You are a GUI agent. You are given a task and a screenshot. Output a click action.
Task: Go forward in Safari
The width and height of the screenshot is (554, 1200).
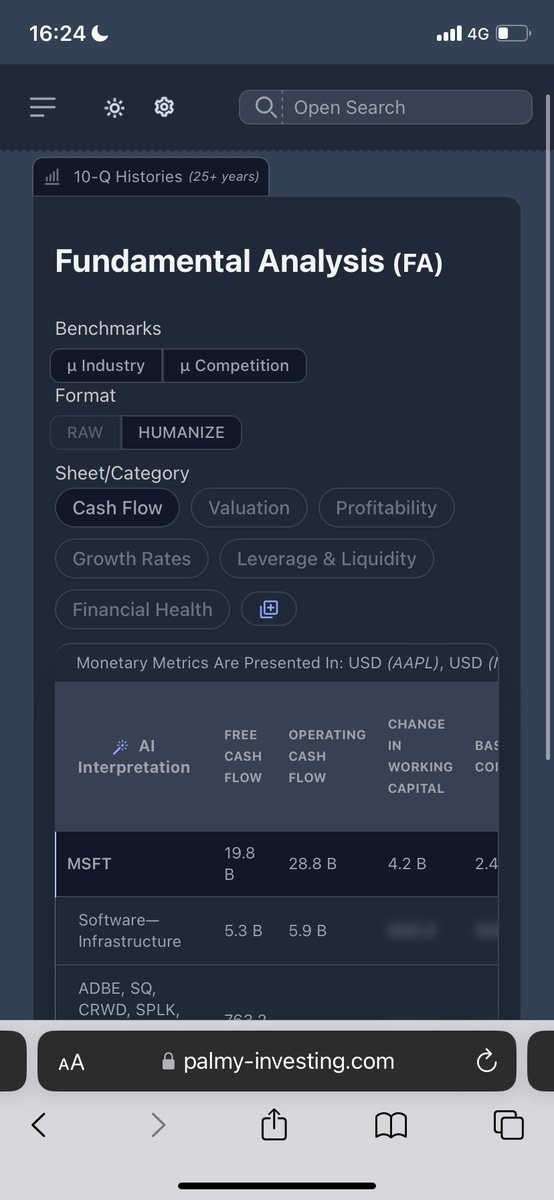(x=158, y=1125)
